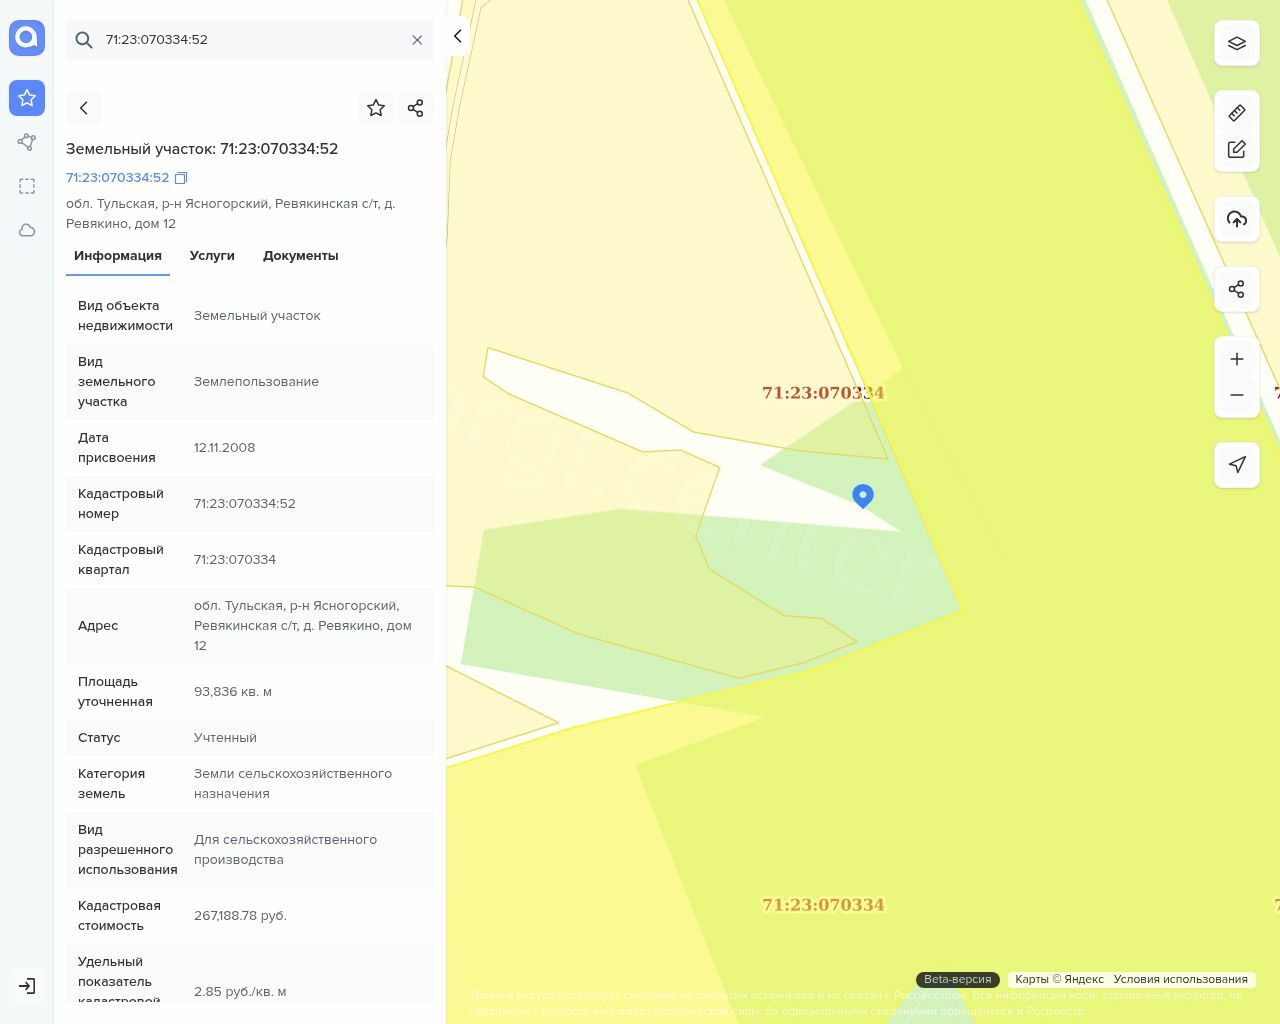Click the blue 71:23:070334:52 link

[x=118, y=178]
